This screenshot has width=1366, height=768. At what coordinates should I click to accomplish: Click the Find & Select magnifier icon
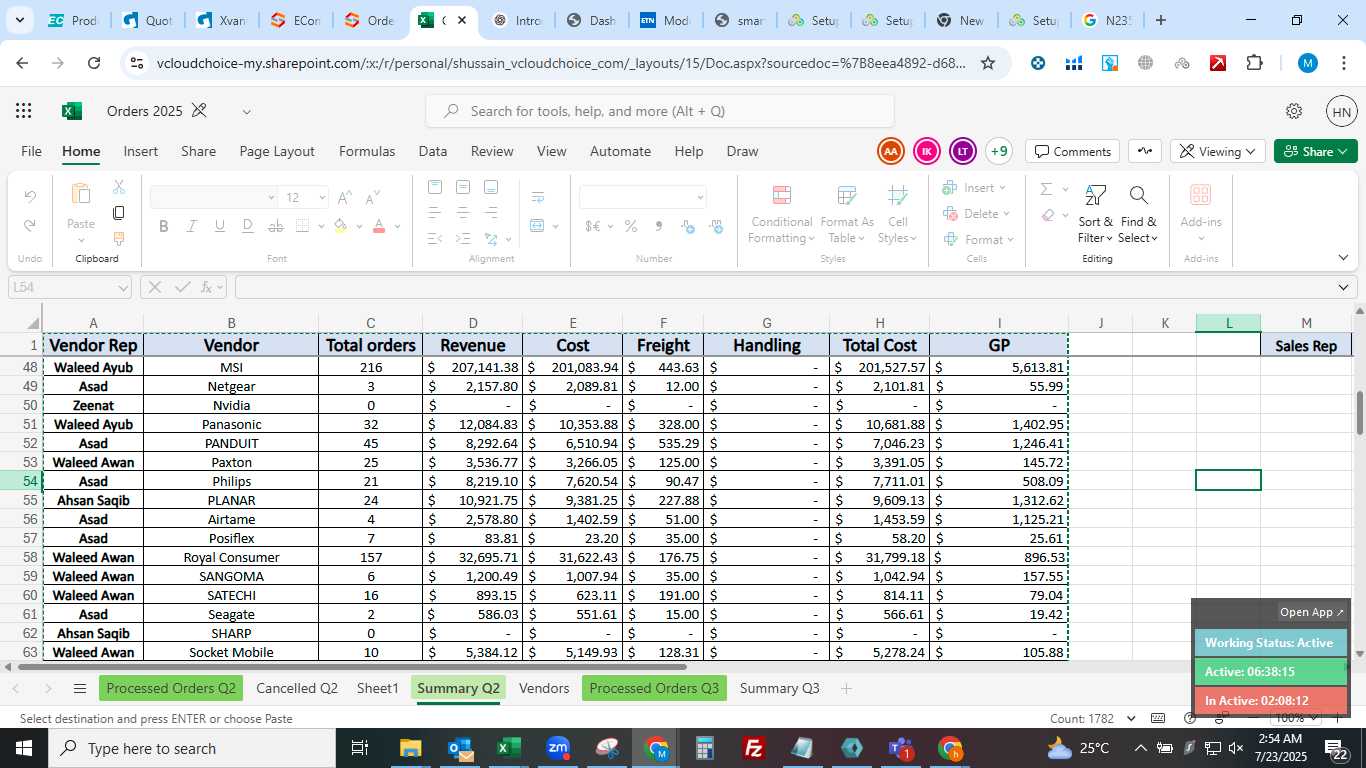click(1138, 195)
